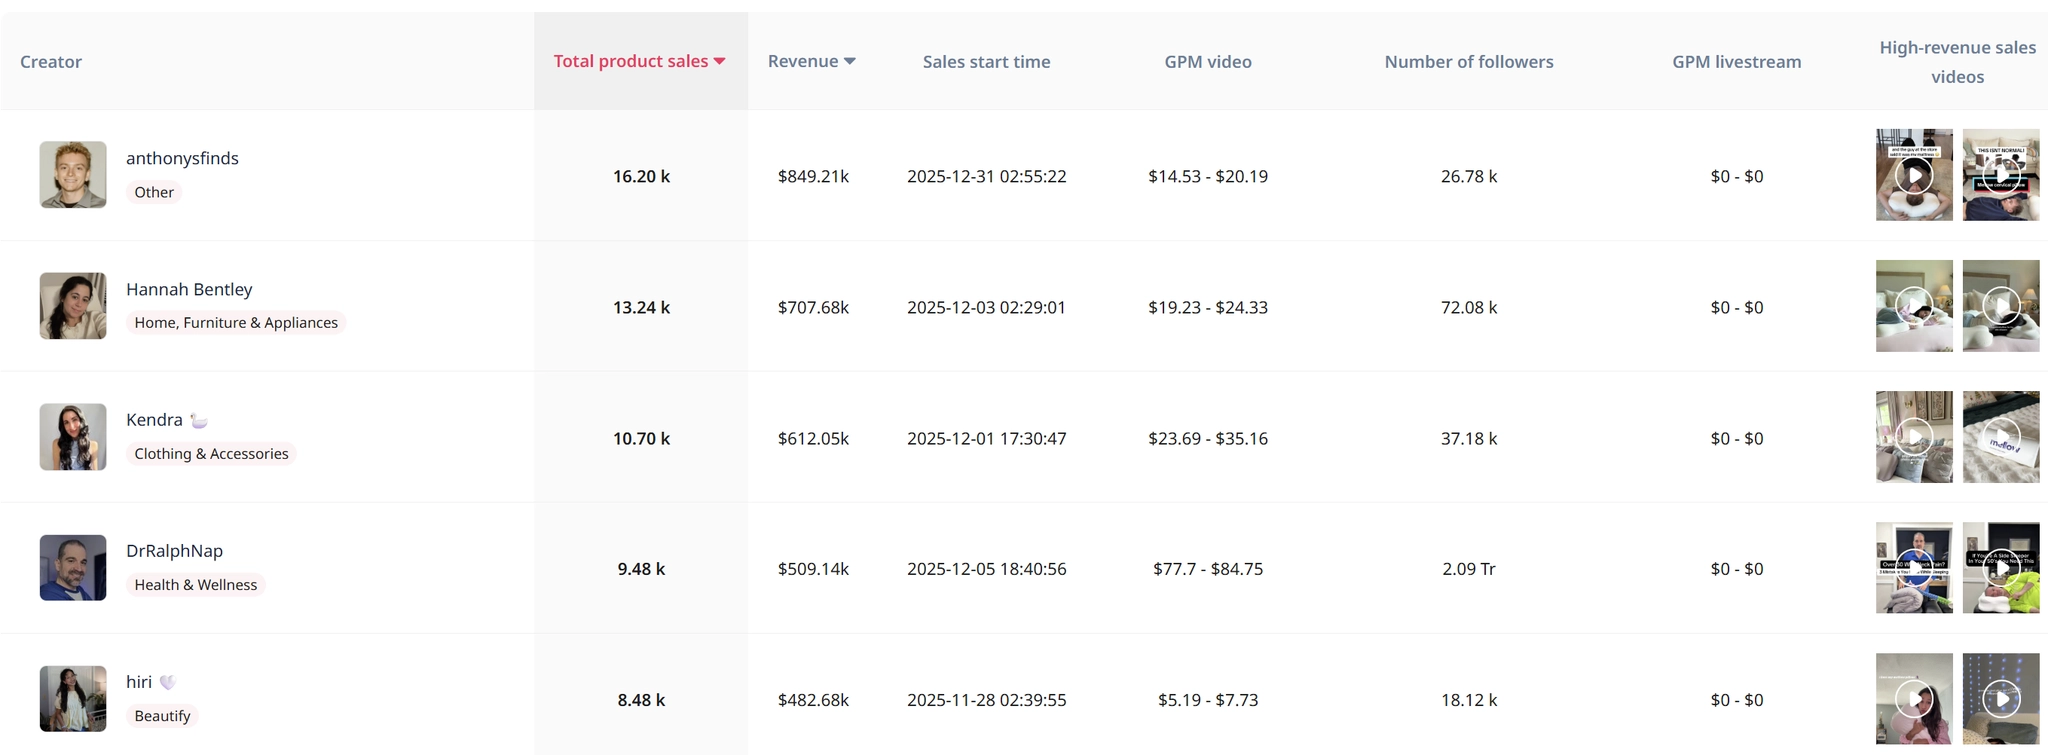Click the 26.78 k followers count

click(1469, 176)
